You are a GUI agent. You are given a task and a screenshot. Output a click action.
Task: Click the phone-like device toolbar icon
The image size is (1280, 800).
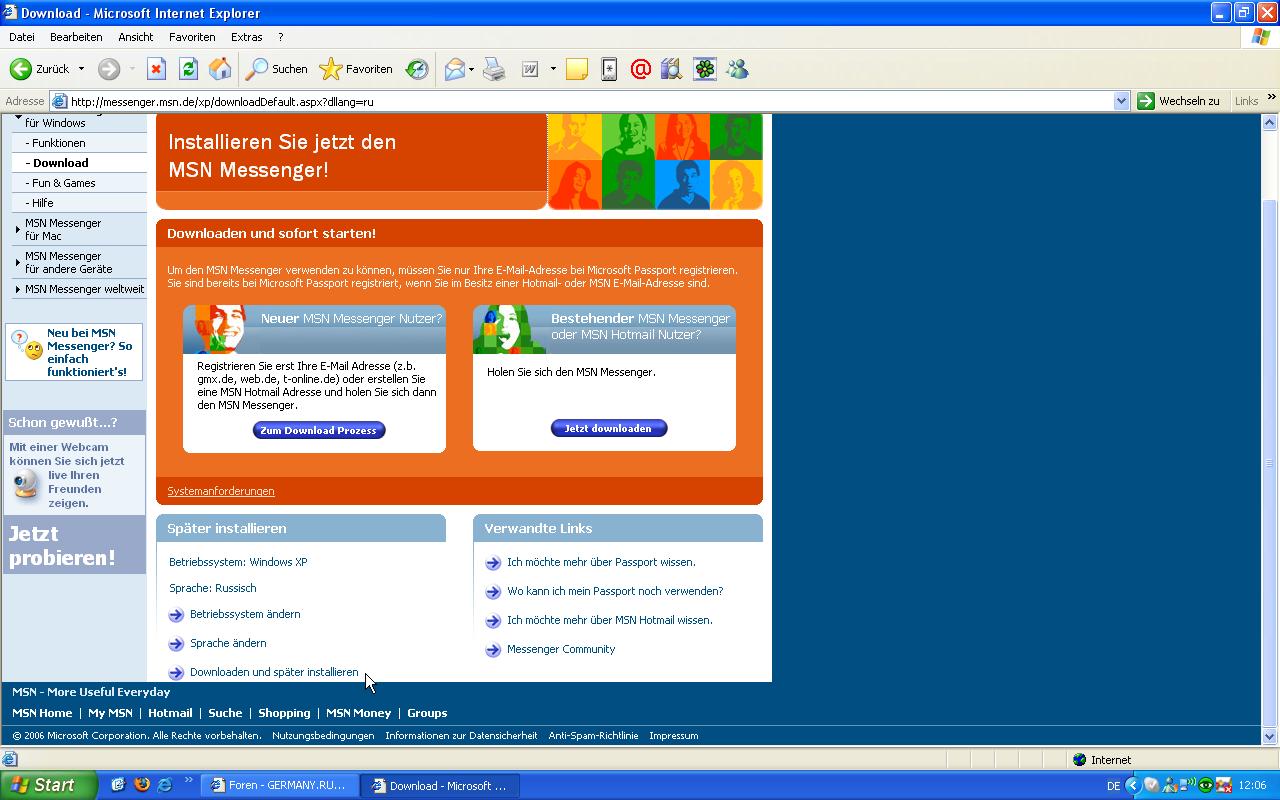click(609, 69)
